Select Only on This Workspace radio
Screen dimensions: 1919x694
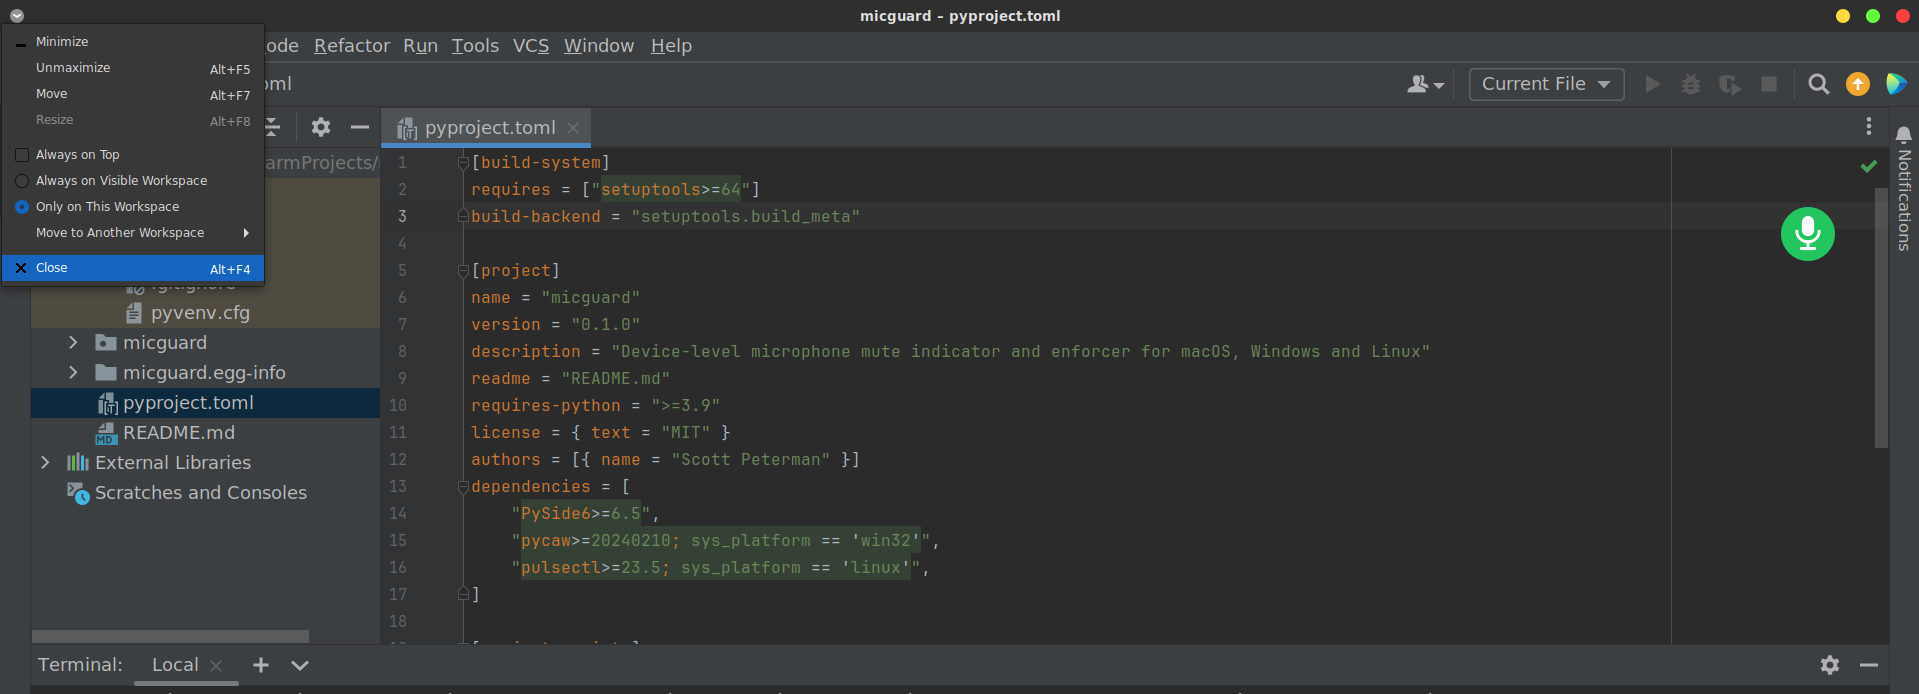(x=22, y=207)
